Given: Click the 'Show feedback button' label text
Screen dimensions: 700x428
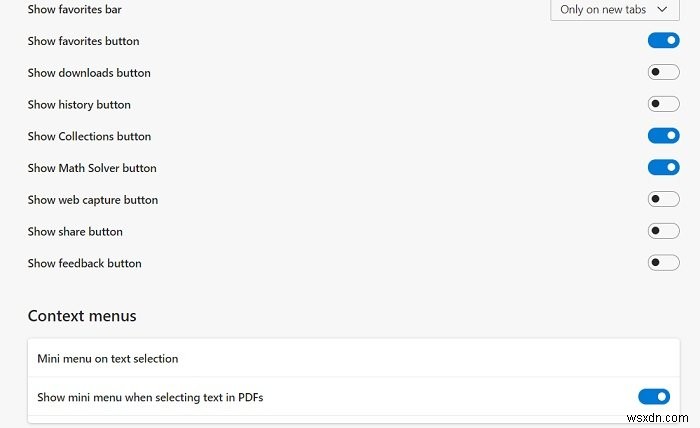Looking at the screenshot, I should coord(85,264).
